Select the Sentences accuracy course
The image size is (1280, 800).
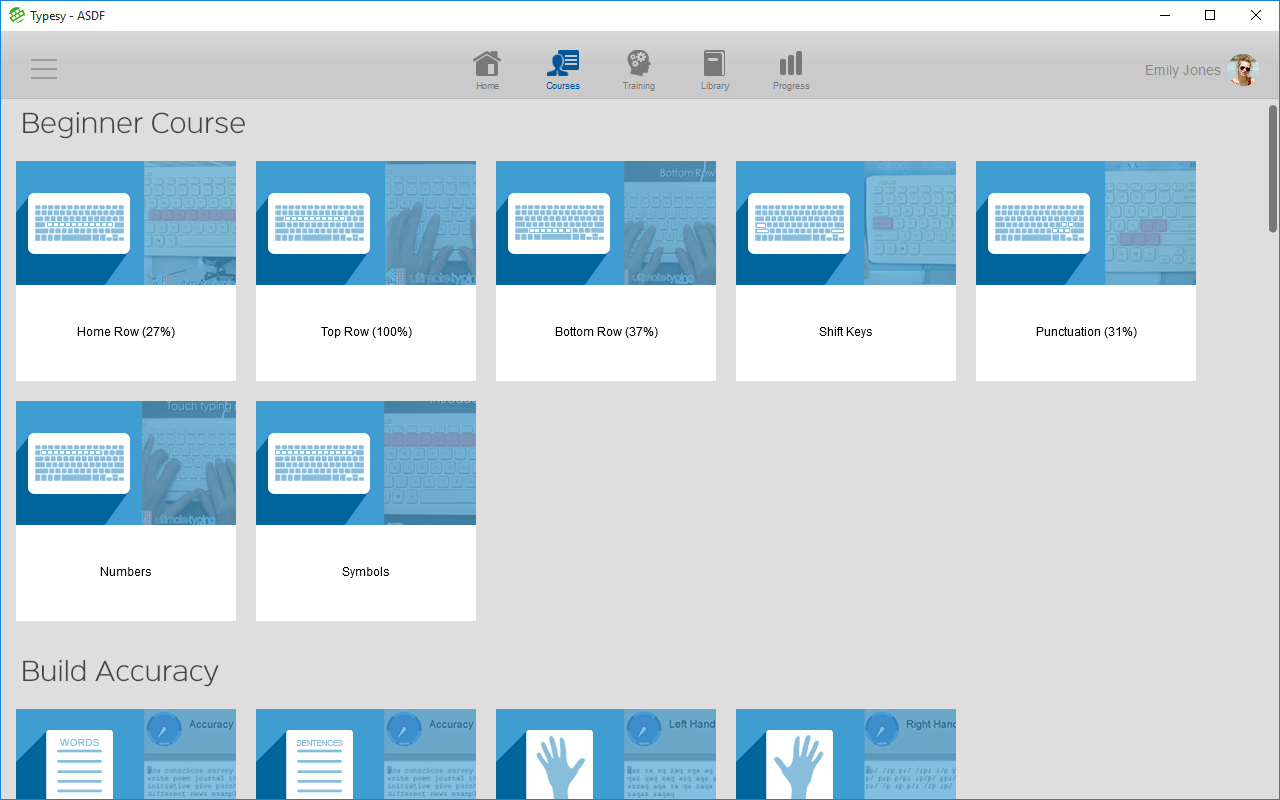click(x=366, y=754)
